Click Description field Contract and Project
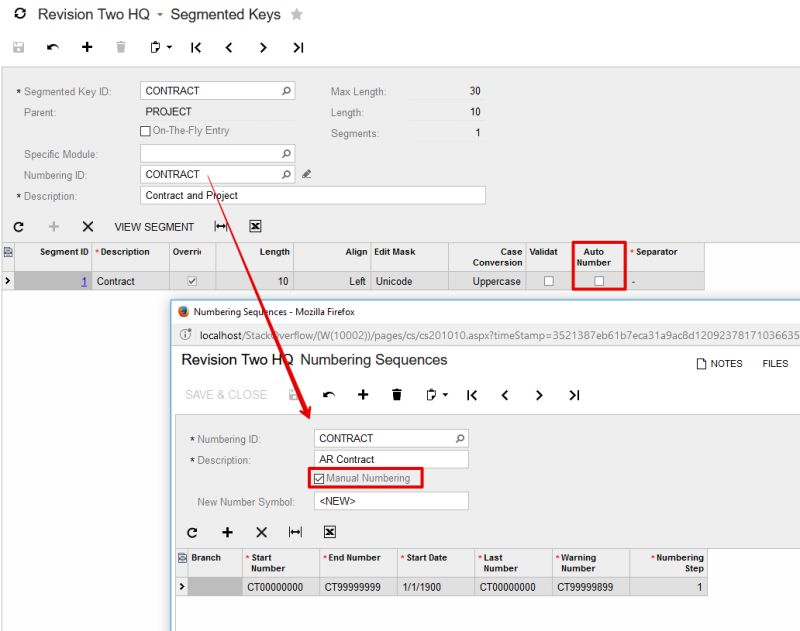 pyautogui.click(x=313, y=195)
